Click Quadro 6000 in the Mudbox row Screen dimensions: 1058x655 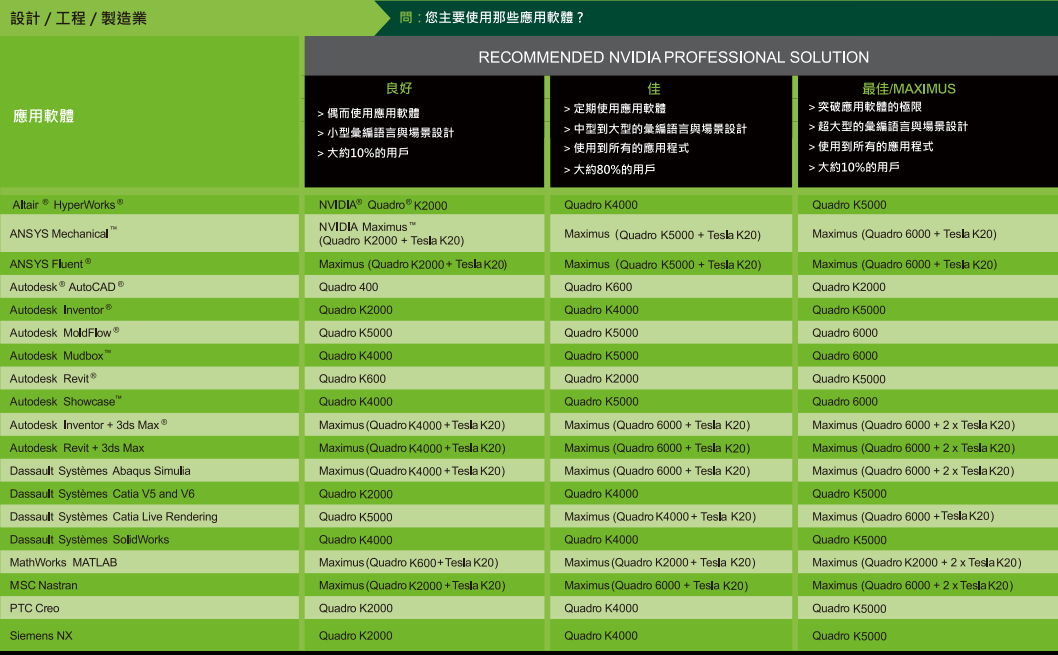click(845, 355)
